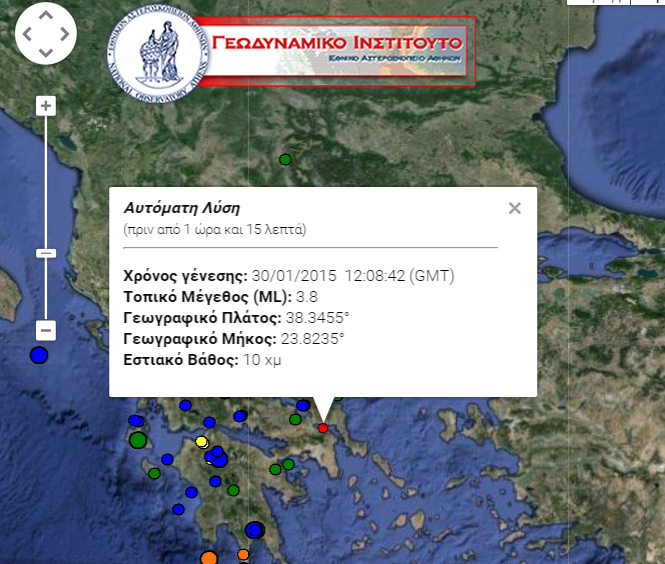Click the origin time 30/01/2015 12:08:42 (GMT)
Image resolution: width=665 pixels, height=564 pixels.
[x=353, y=276]
